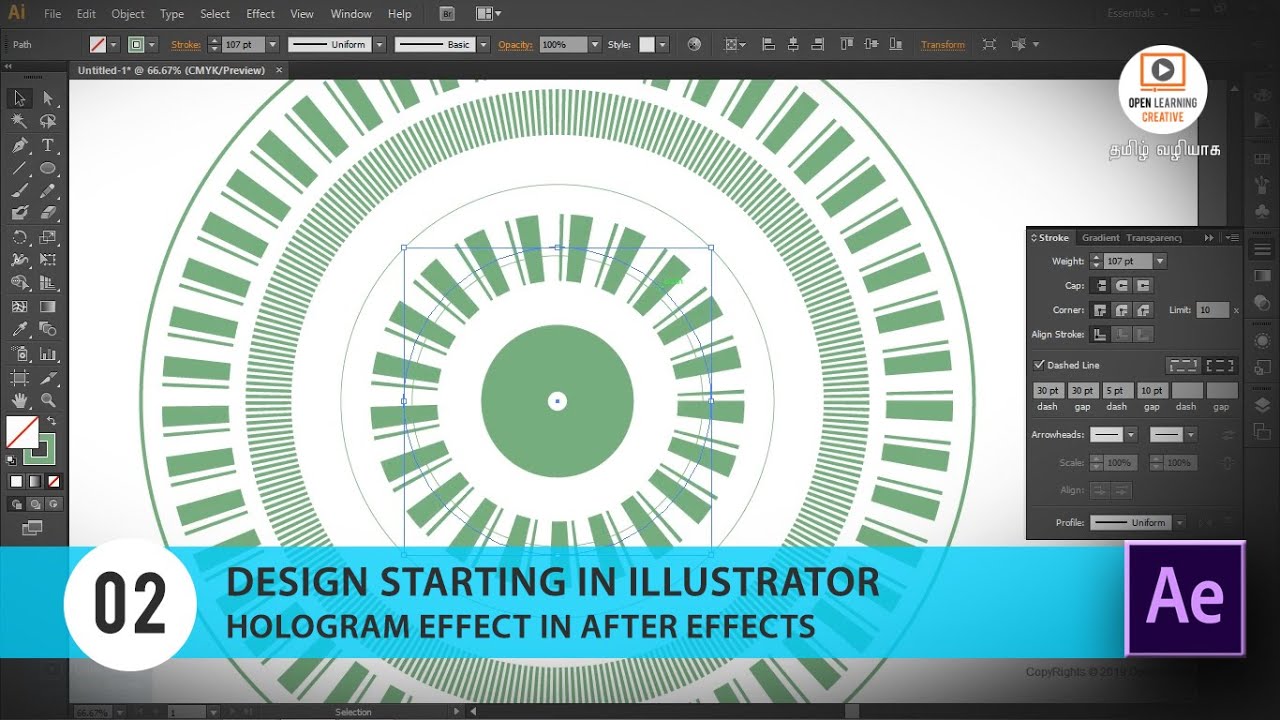Screen dimensions: 1280x720
Task: Select the Shape Builder tool
Action: pos(19,284)
